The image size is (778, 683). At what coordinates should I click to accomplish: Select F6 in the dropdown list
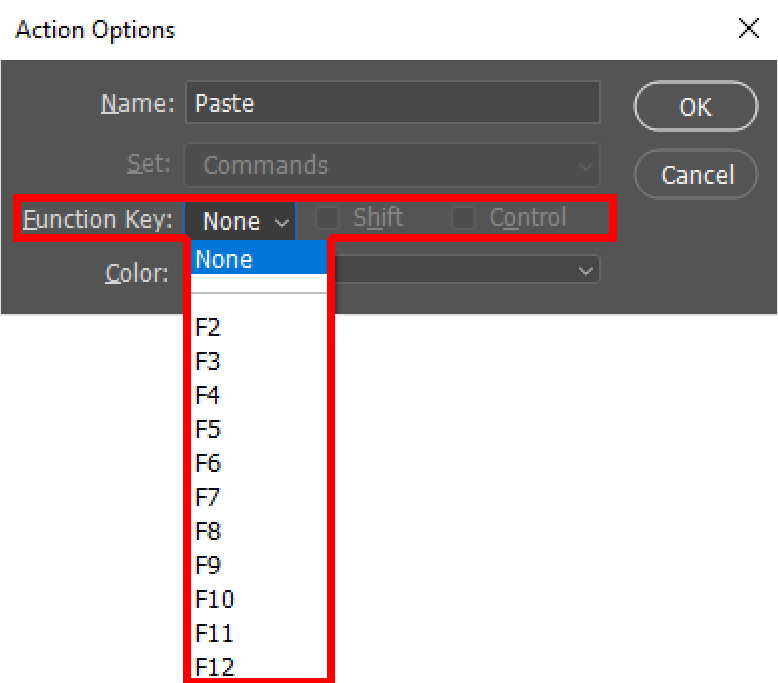[259, 463]
